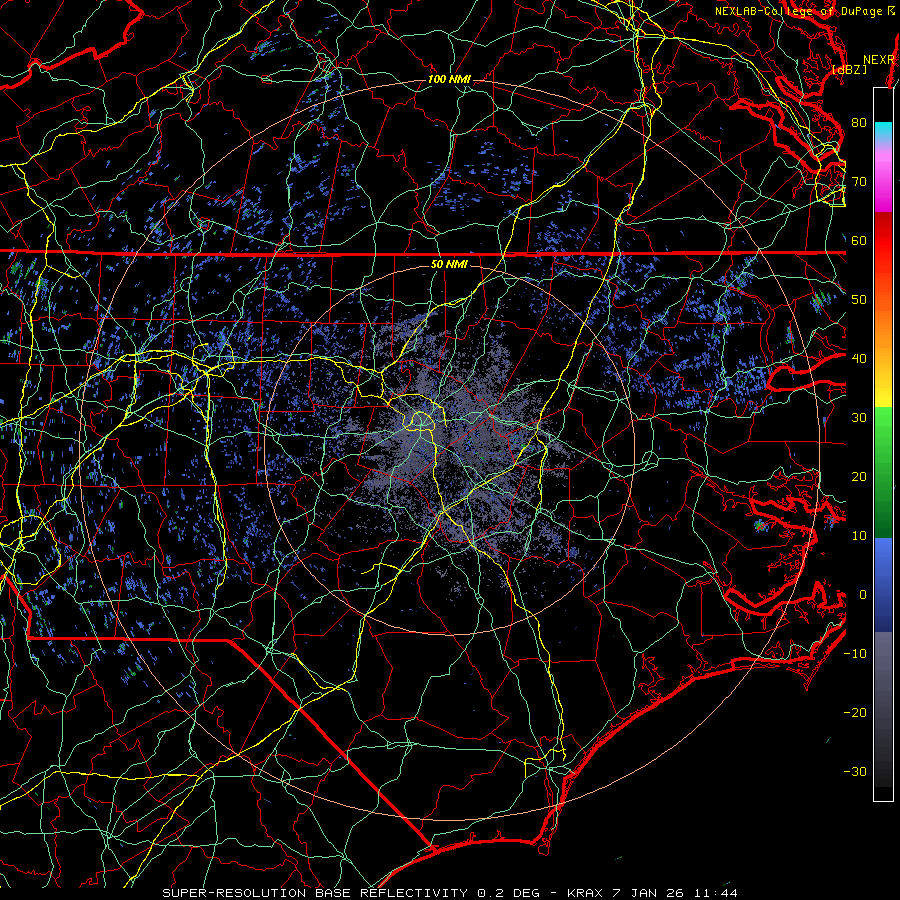Click the [dBZ] unit label above the color scale

click(x=849, y=70)
